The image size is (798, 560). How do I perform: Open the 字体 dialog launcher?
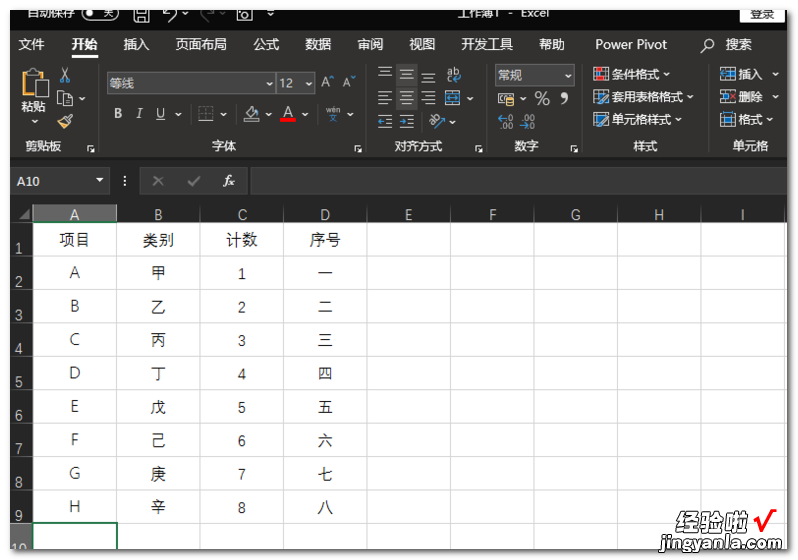(x=358, y=149)
